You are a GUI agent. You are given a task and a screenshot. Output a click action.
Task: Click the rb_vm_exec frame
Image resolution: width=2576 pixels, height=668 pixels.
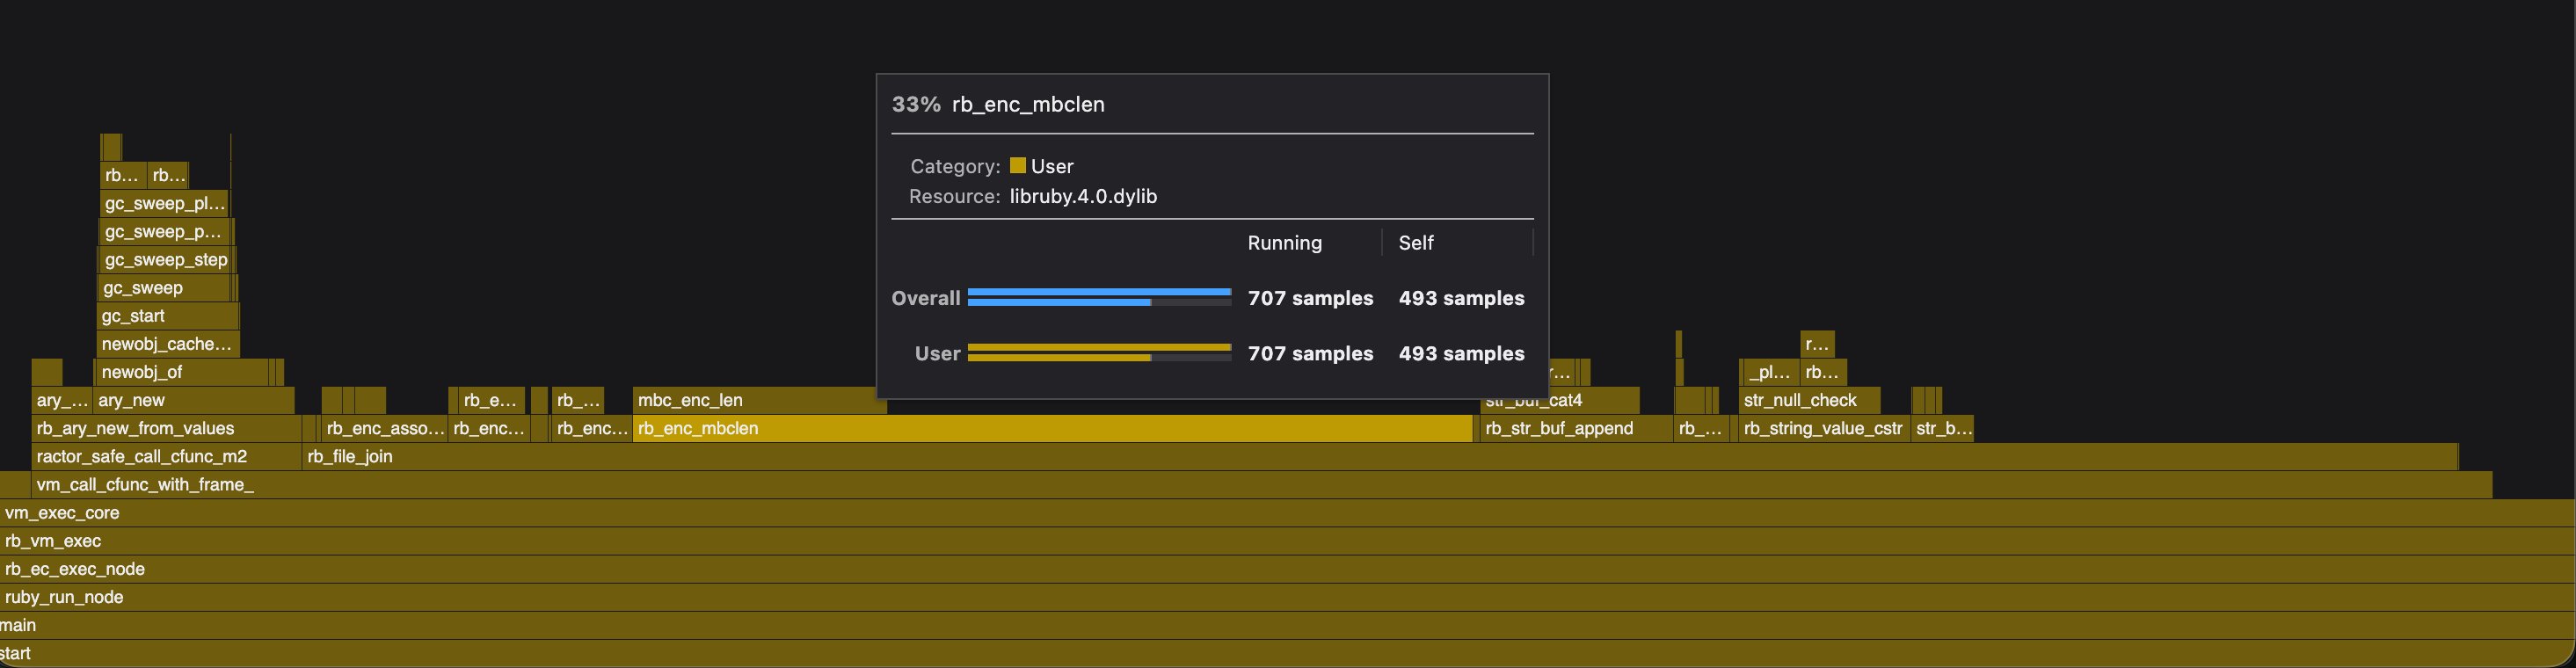tap(1288, 540)
